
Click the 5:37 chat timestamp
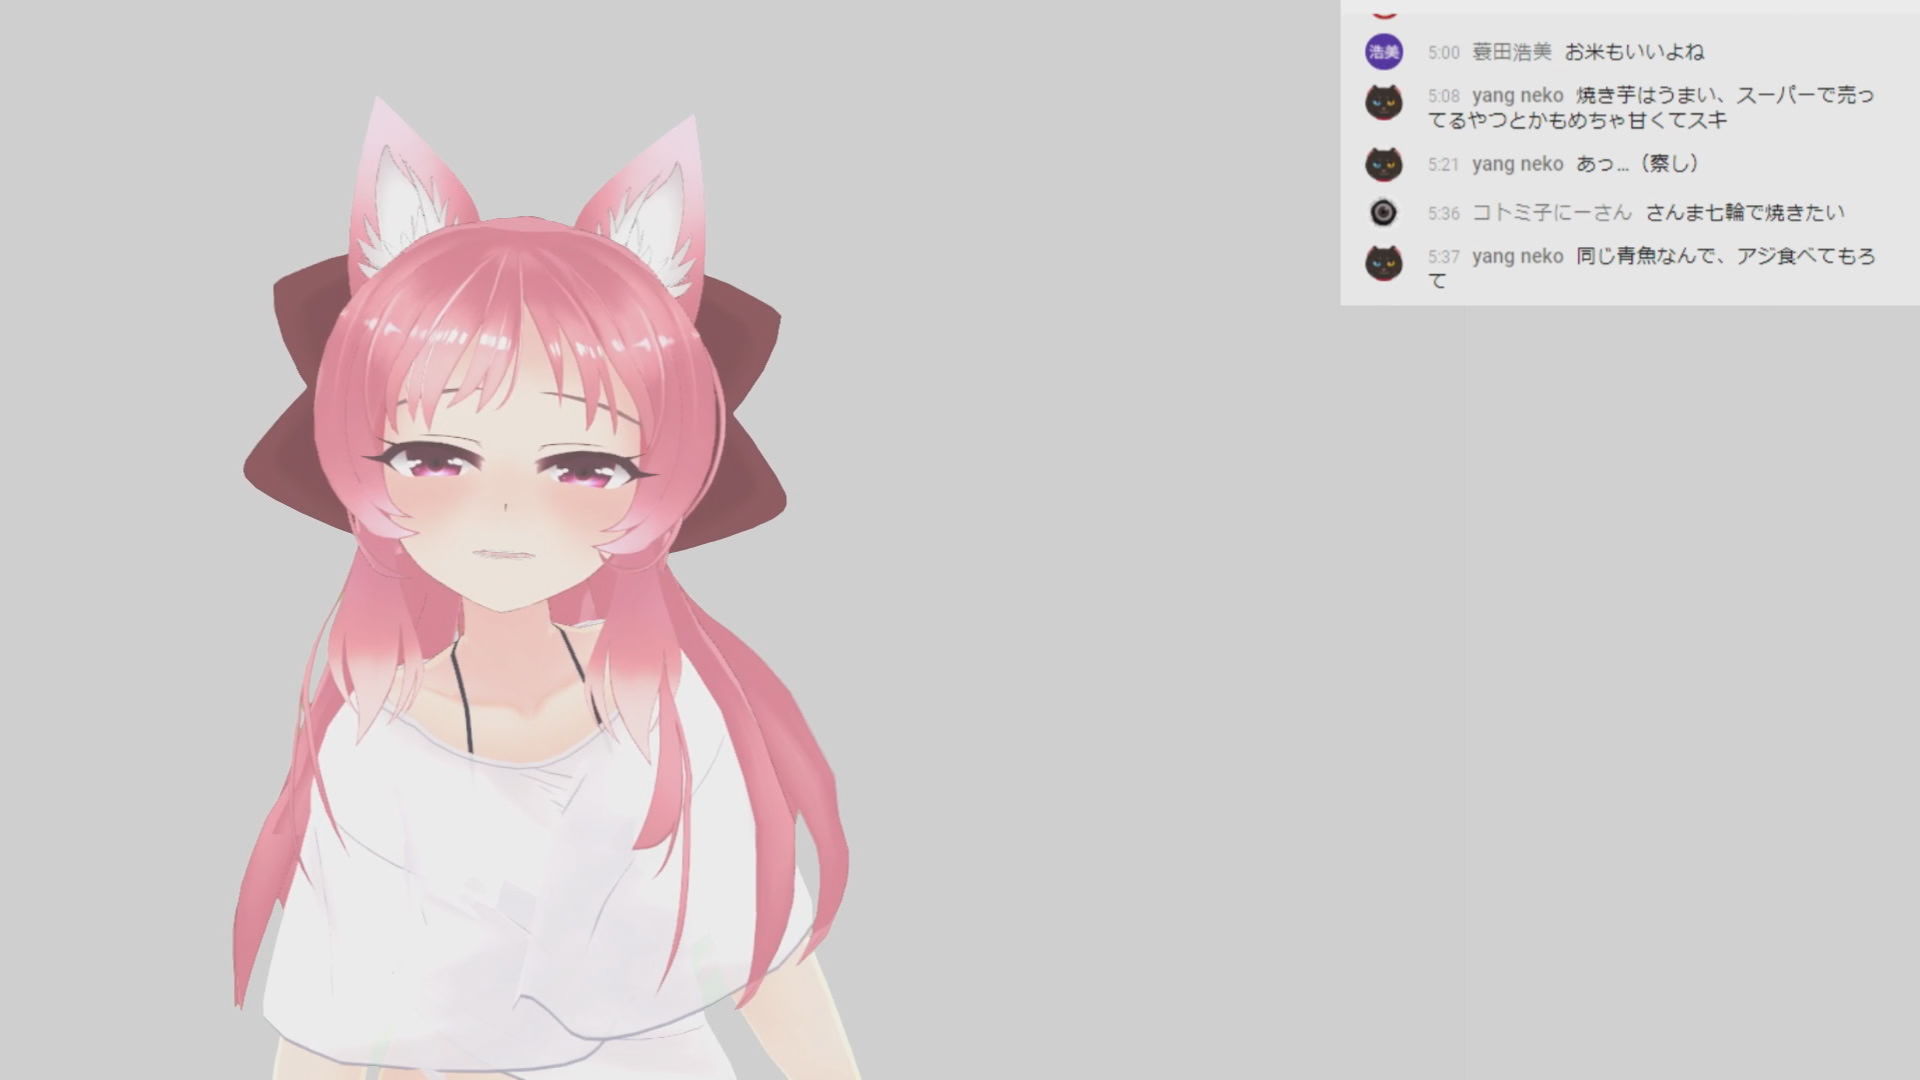[x=1443, y=257]
